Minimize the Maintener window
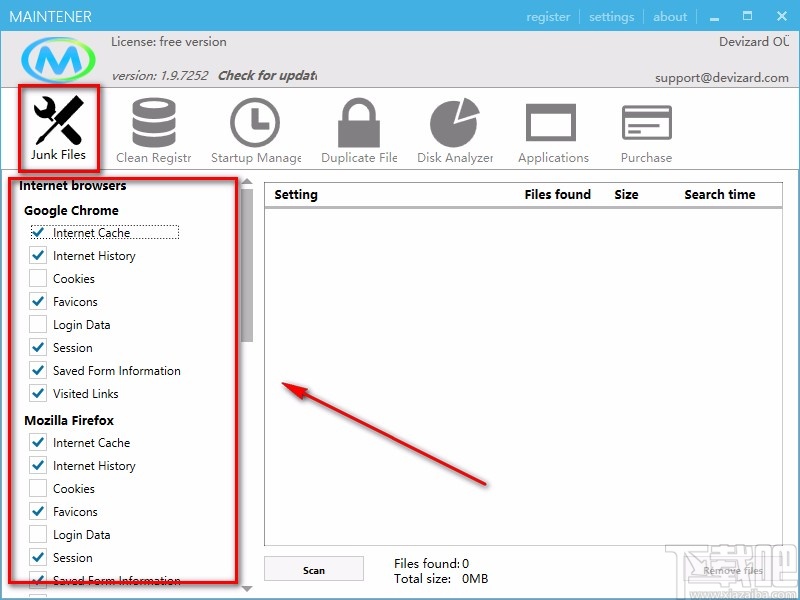This screenshot has height=600, width=800. coord(714,17)
